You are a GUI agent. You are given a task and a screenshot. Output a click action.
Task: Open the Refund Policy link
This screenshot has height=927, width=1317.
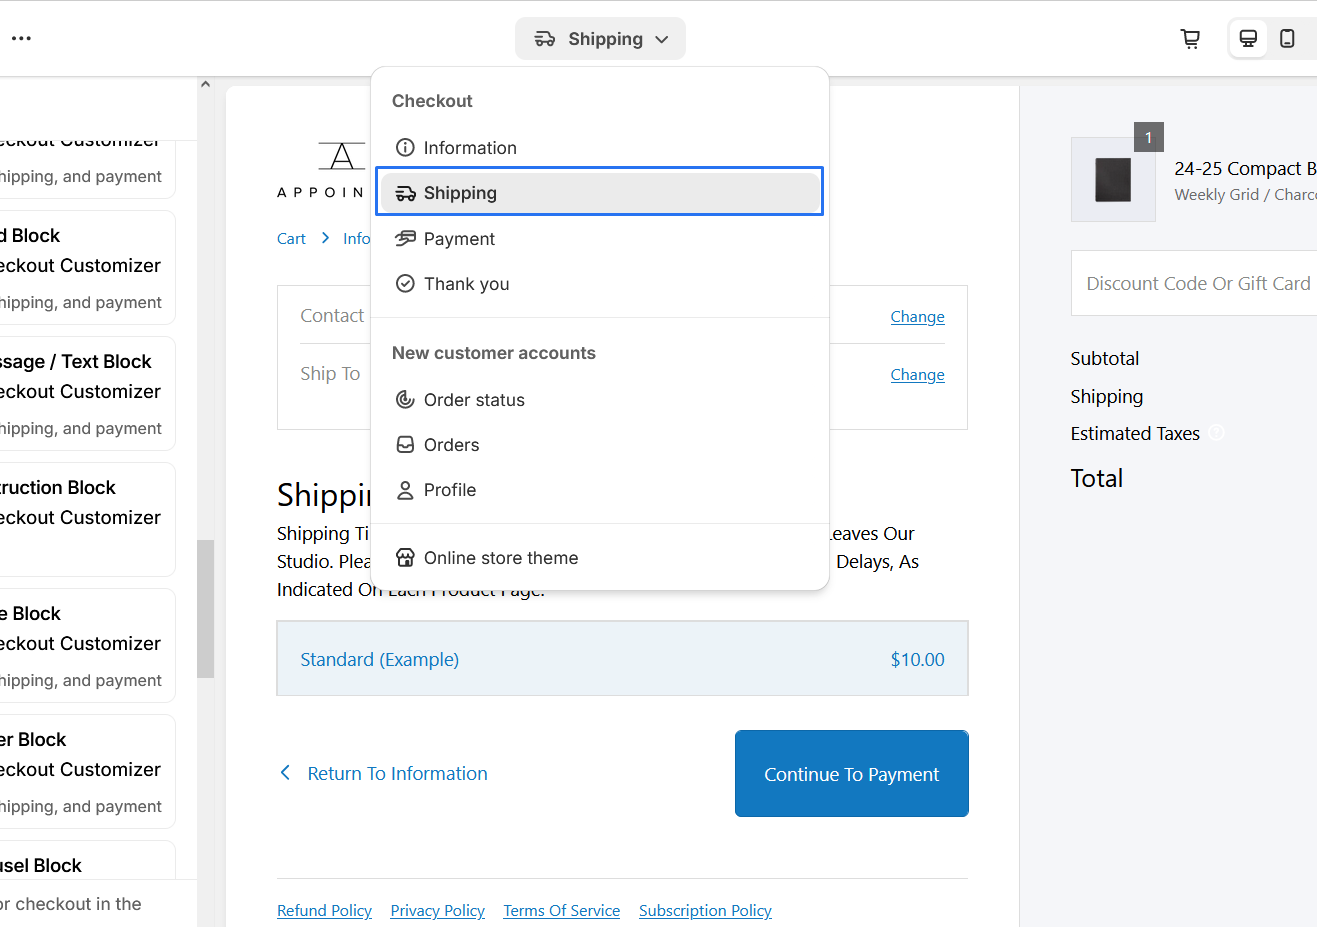(x=324, y=911)
